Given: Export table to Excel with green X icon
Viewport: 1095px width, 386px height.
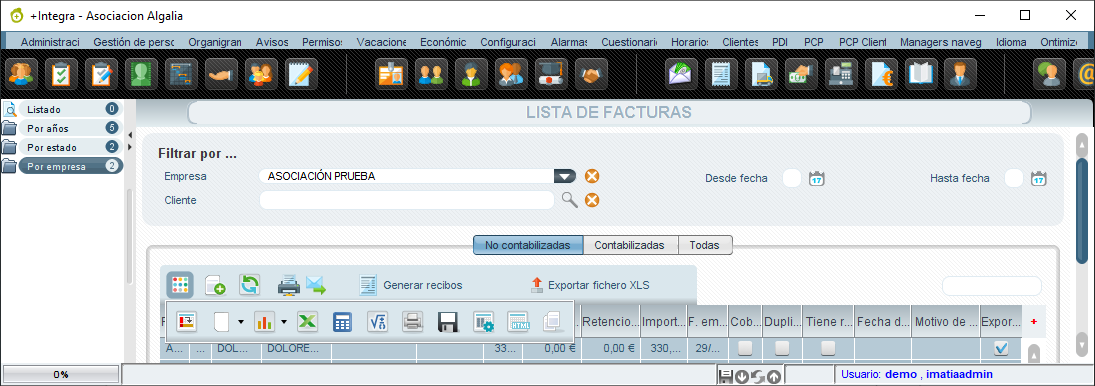Looking at the screenshot, I should 308,322.
